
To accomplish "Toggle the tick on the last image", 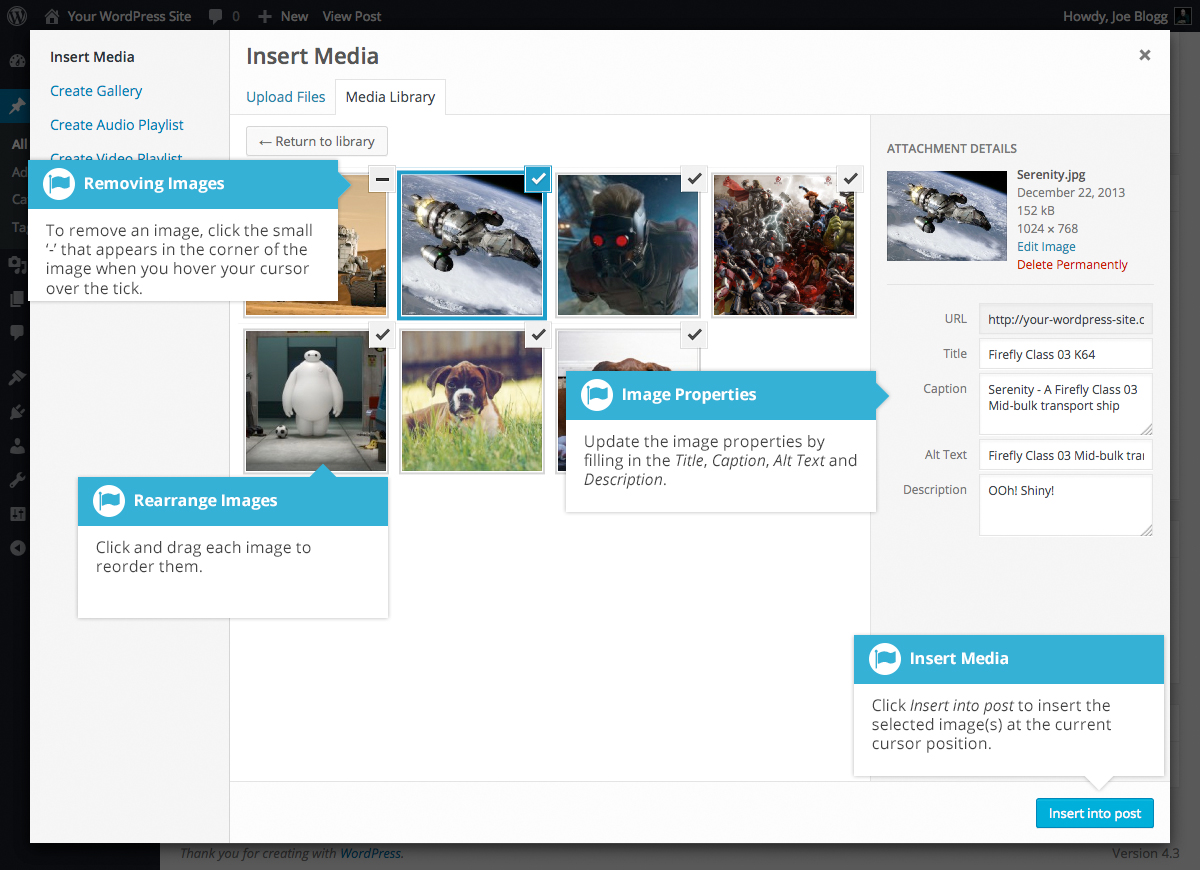I will point(694,335).
